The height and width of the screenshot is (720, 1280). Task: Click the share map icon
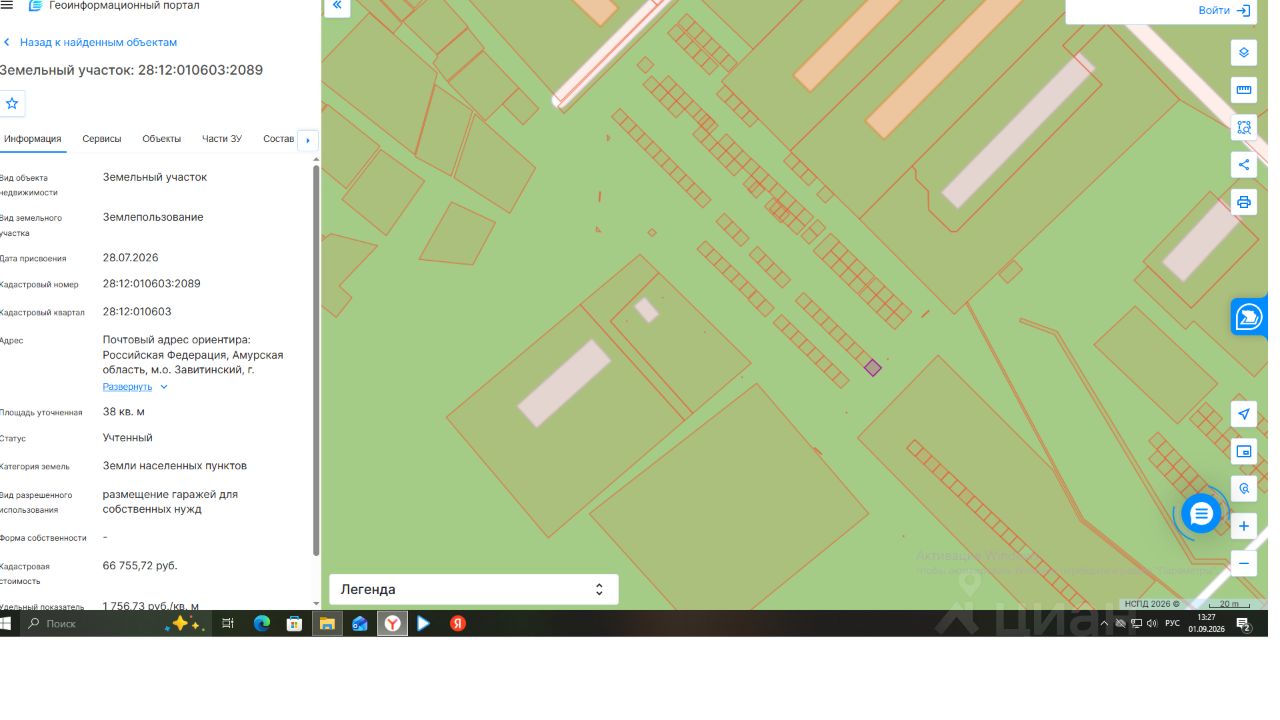click(x=1243, y=165)
